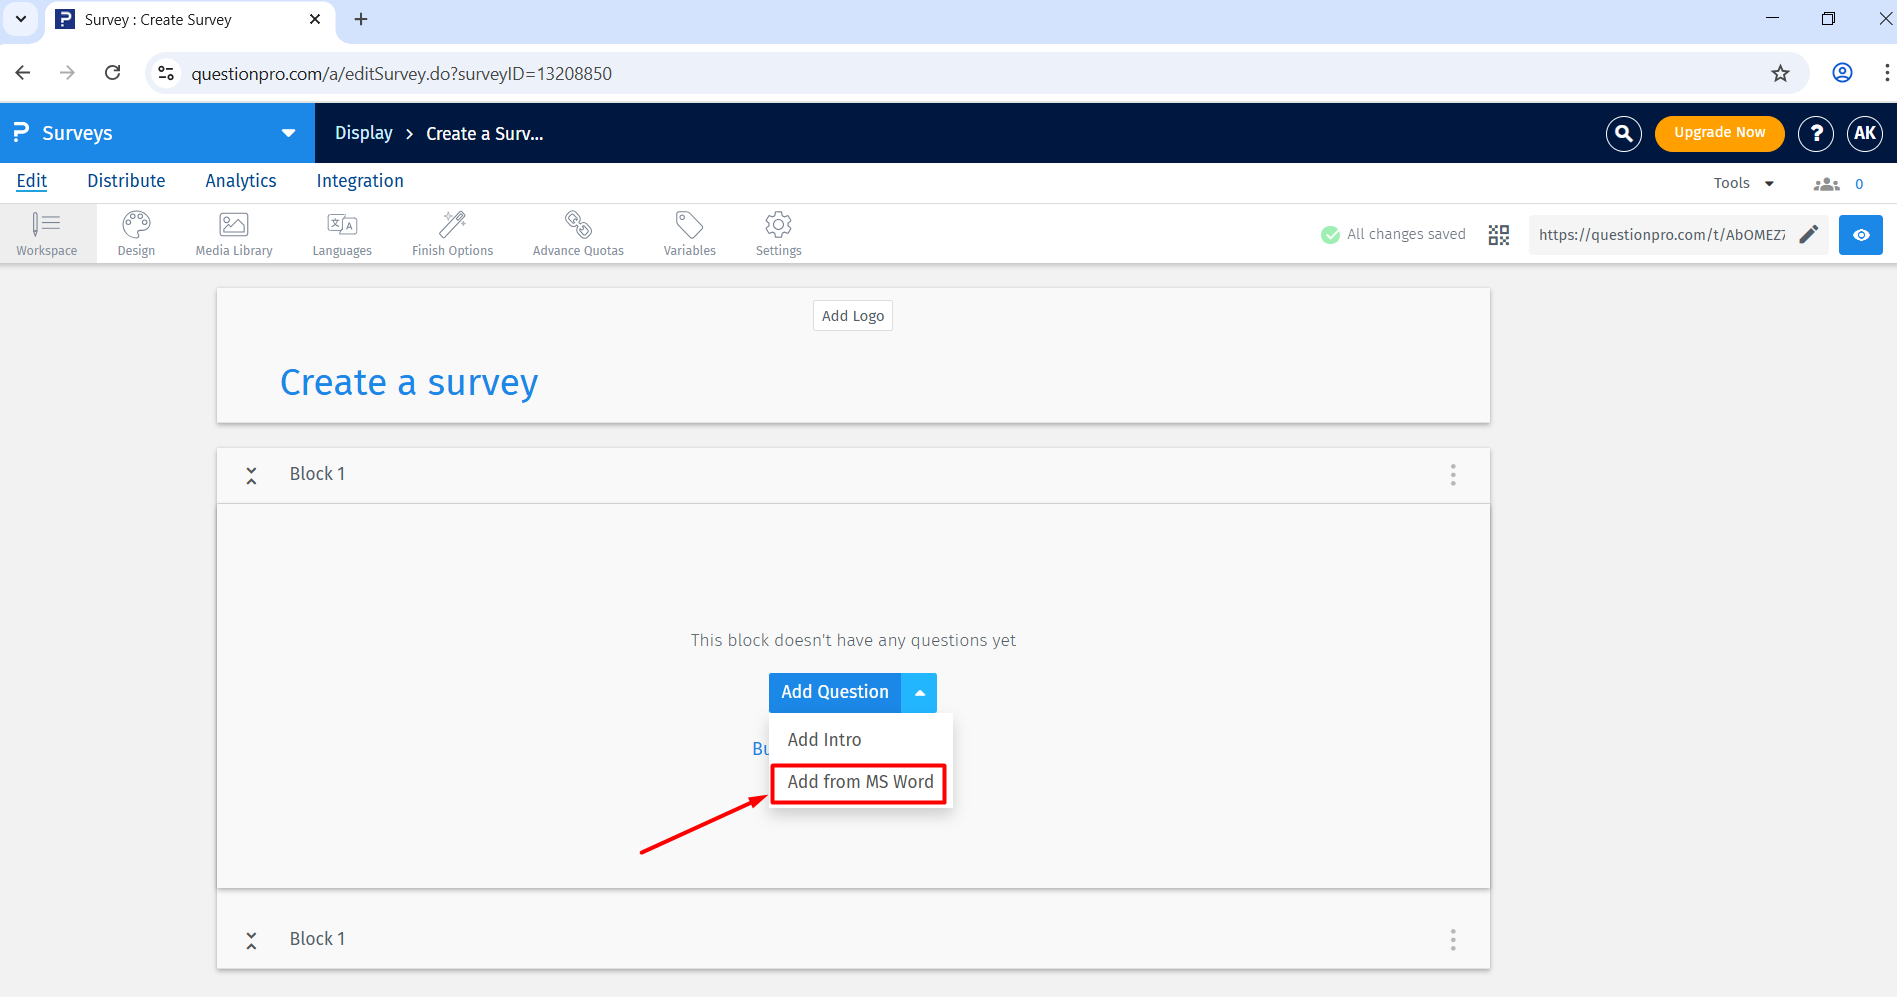Click Add Logo above the survey title

click(x=852, y=315)
